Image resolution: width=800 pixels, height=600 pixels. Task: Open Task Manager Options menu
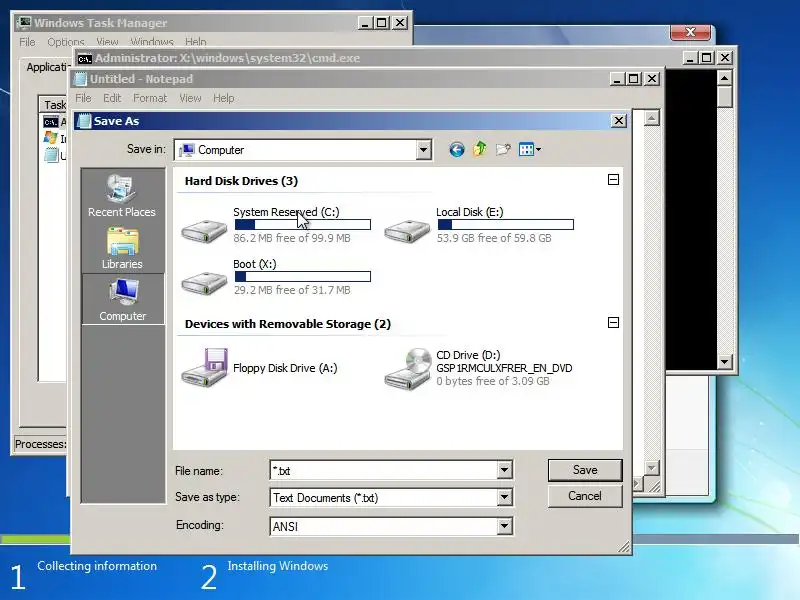pos(66,42)
